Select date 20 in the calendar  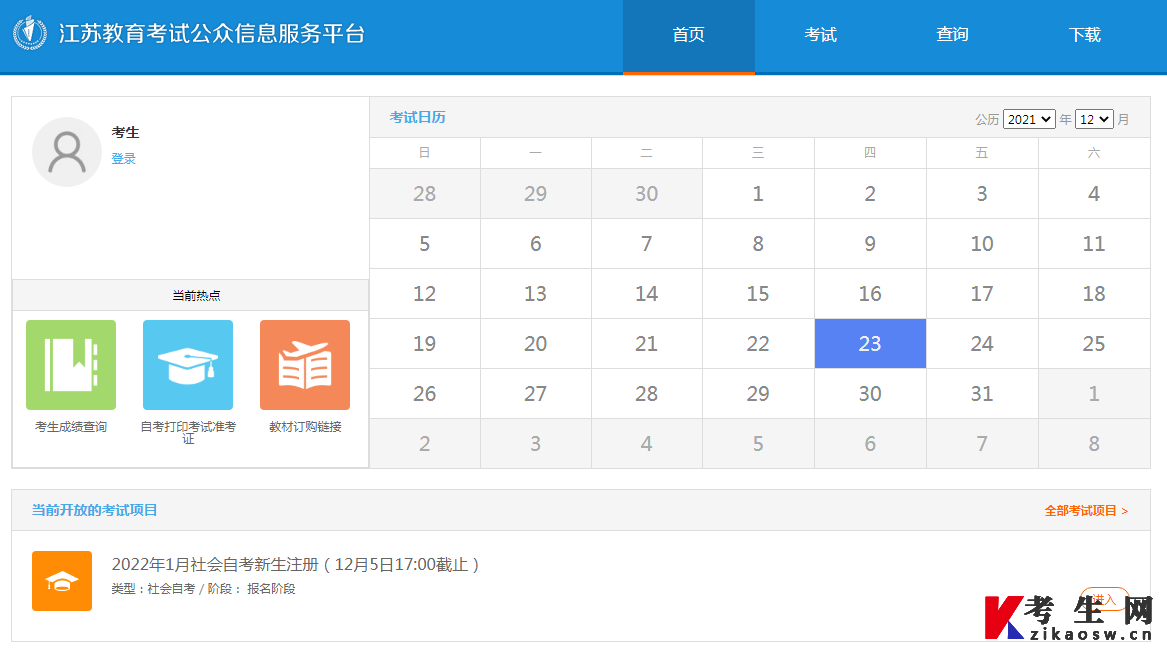point(535,344)
